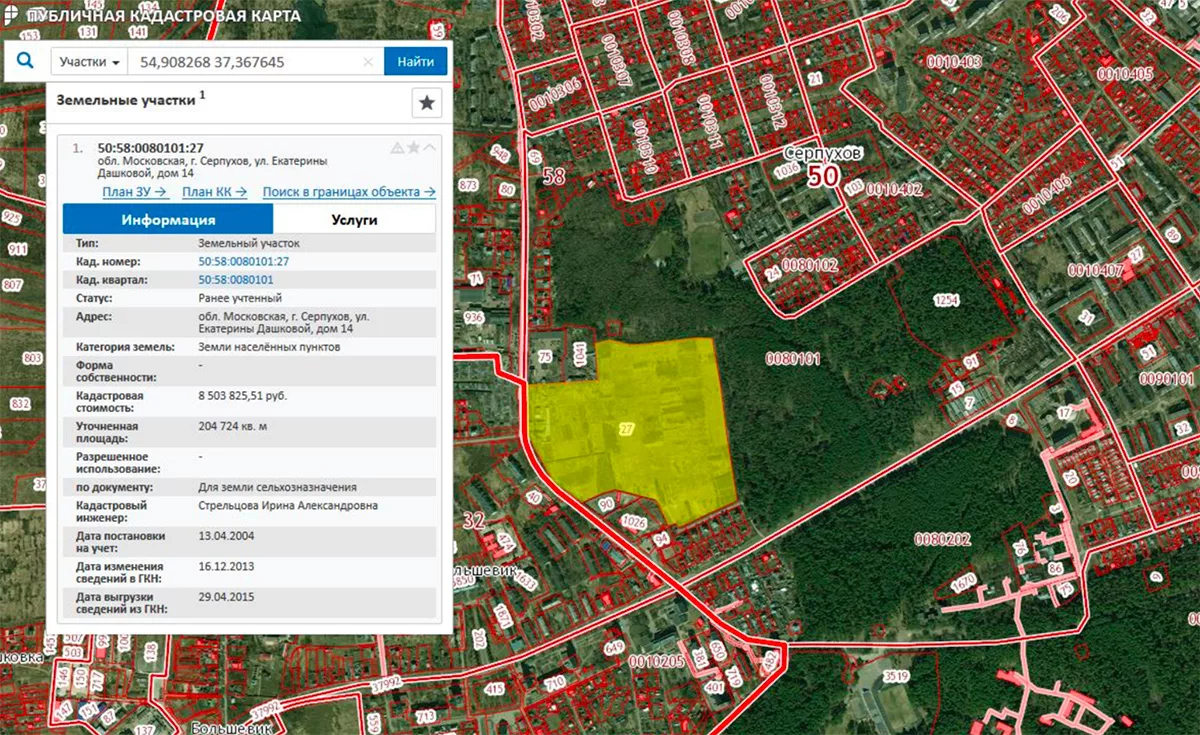Click the warning triangle icon on result
1200x735 pixels.
[397, 148]
